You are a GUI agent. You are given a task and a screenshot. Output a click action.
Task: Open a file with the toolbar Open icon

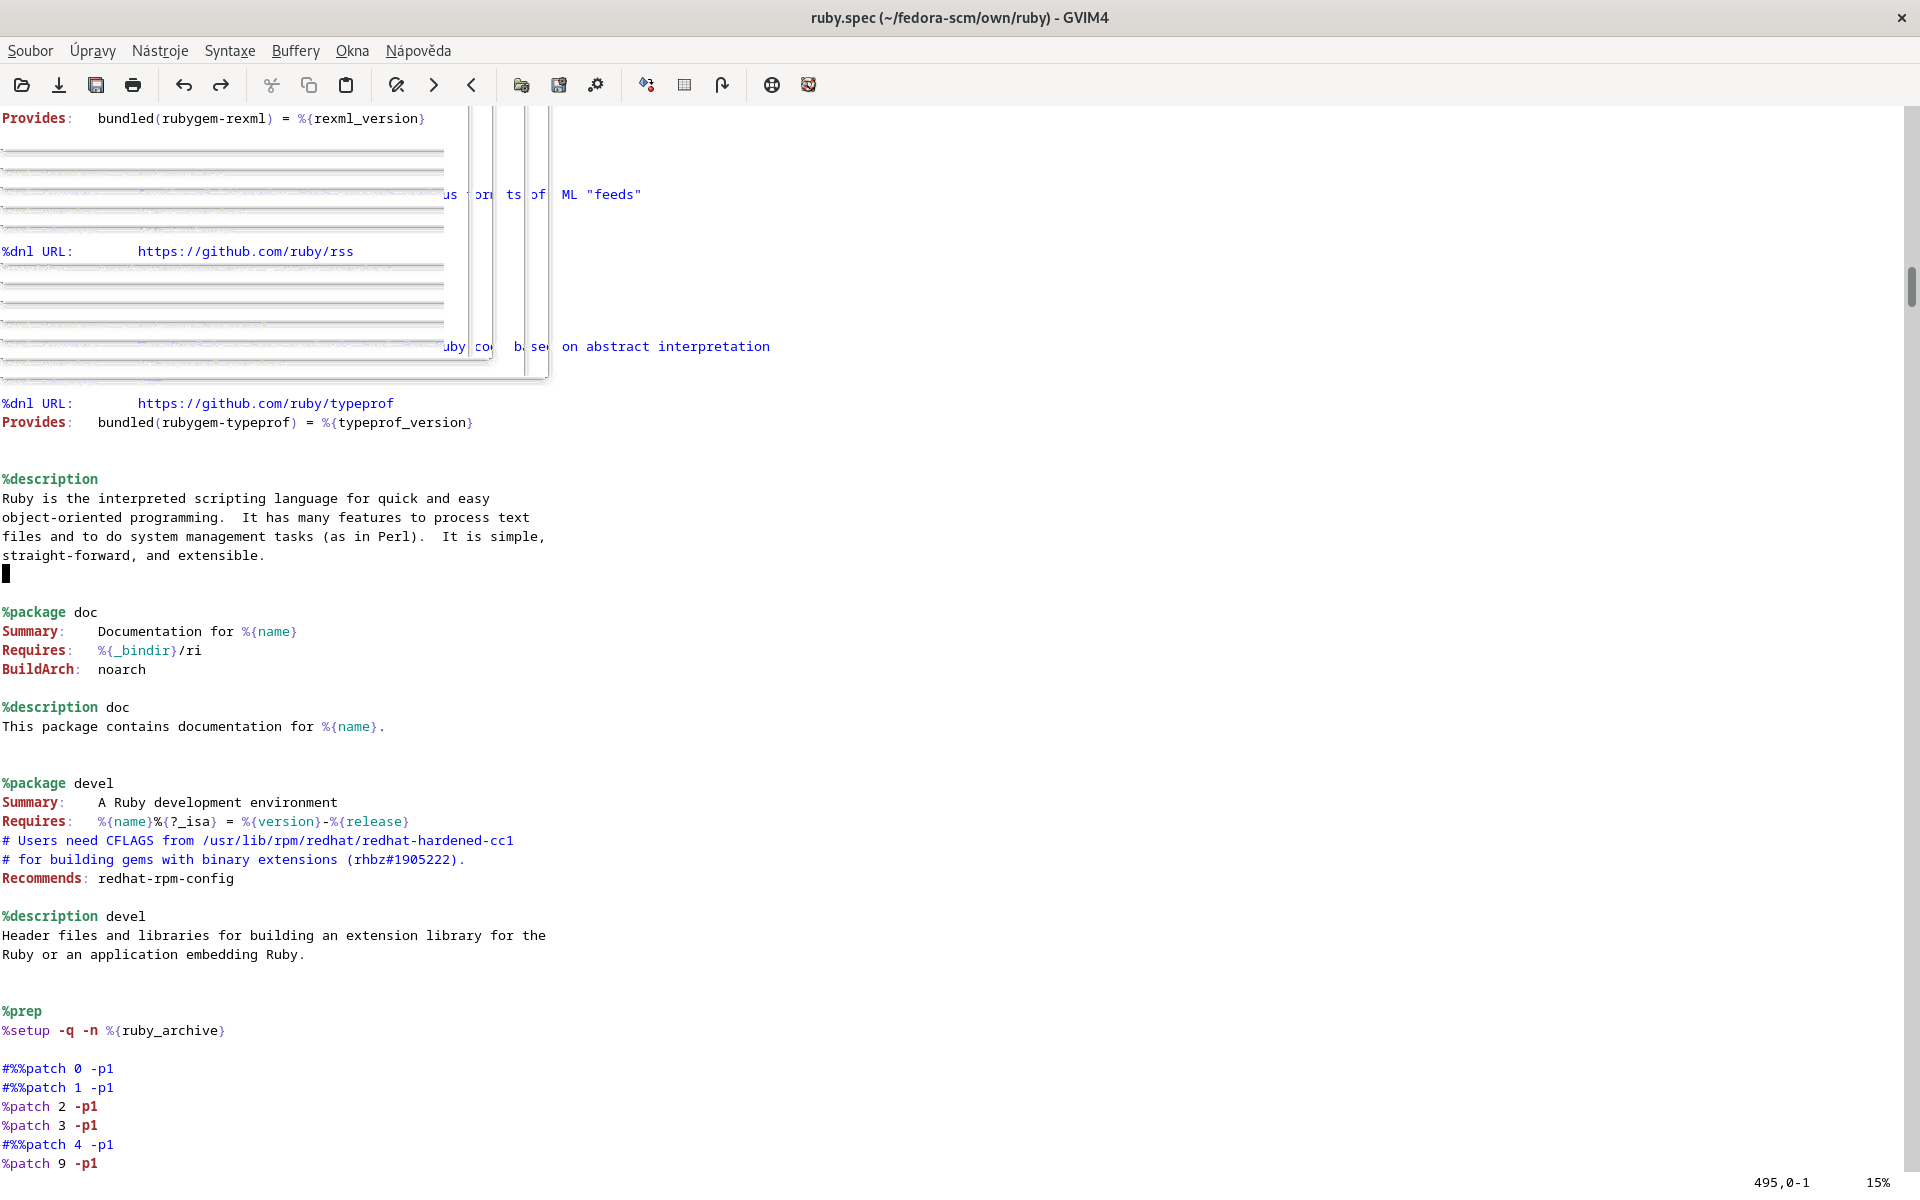click(x=22, y=85)
